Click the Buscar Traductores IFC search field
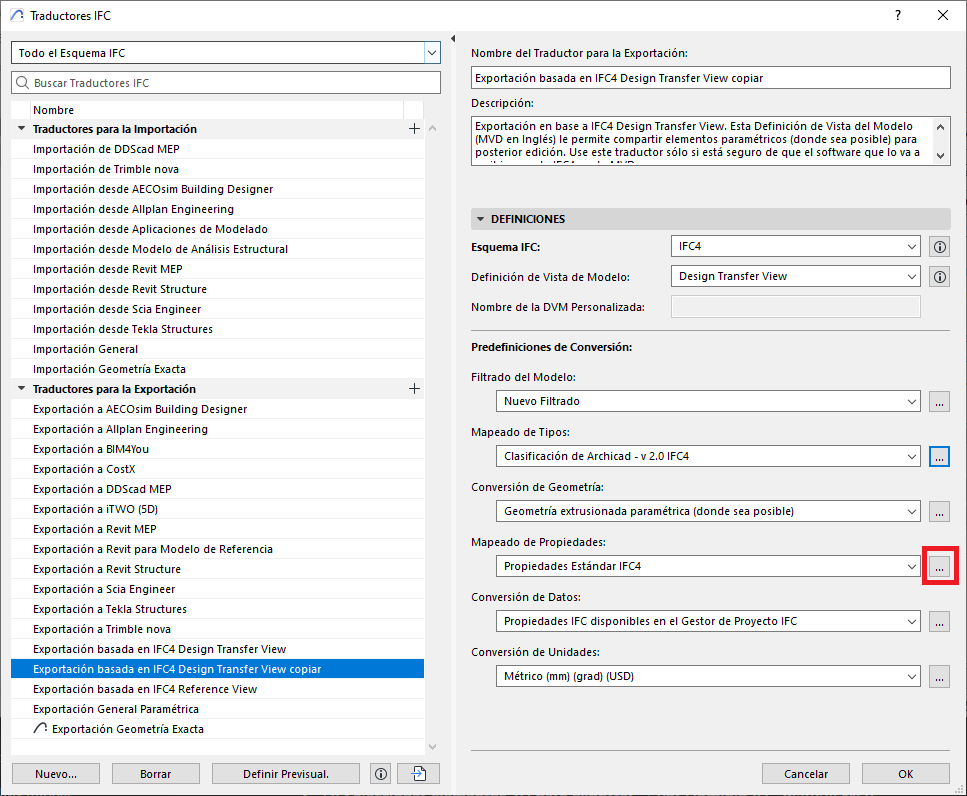967x796 pixels. (x=226, y=83)
